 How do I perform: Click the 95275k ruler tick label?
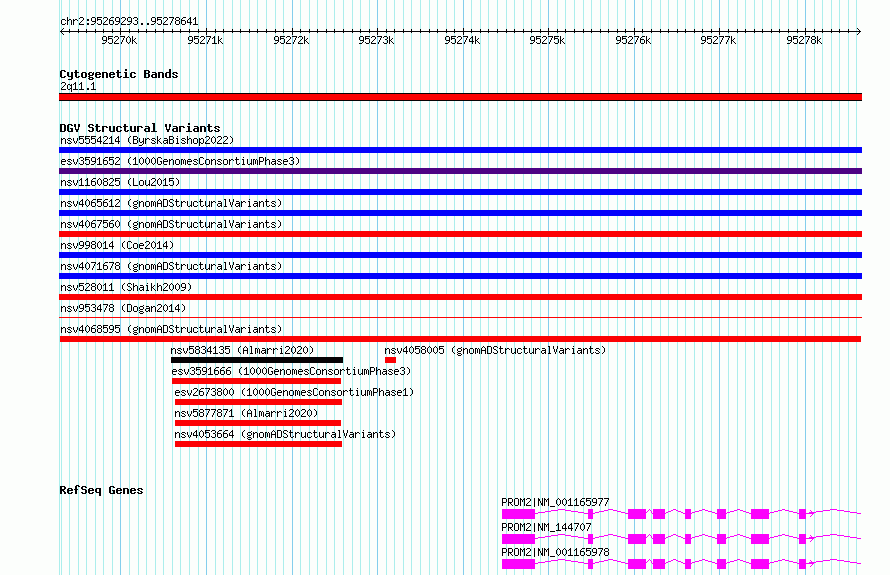click(547, 40)
